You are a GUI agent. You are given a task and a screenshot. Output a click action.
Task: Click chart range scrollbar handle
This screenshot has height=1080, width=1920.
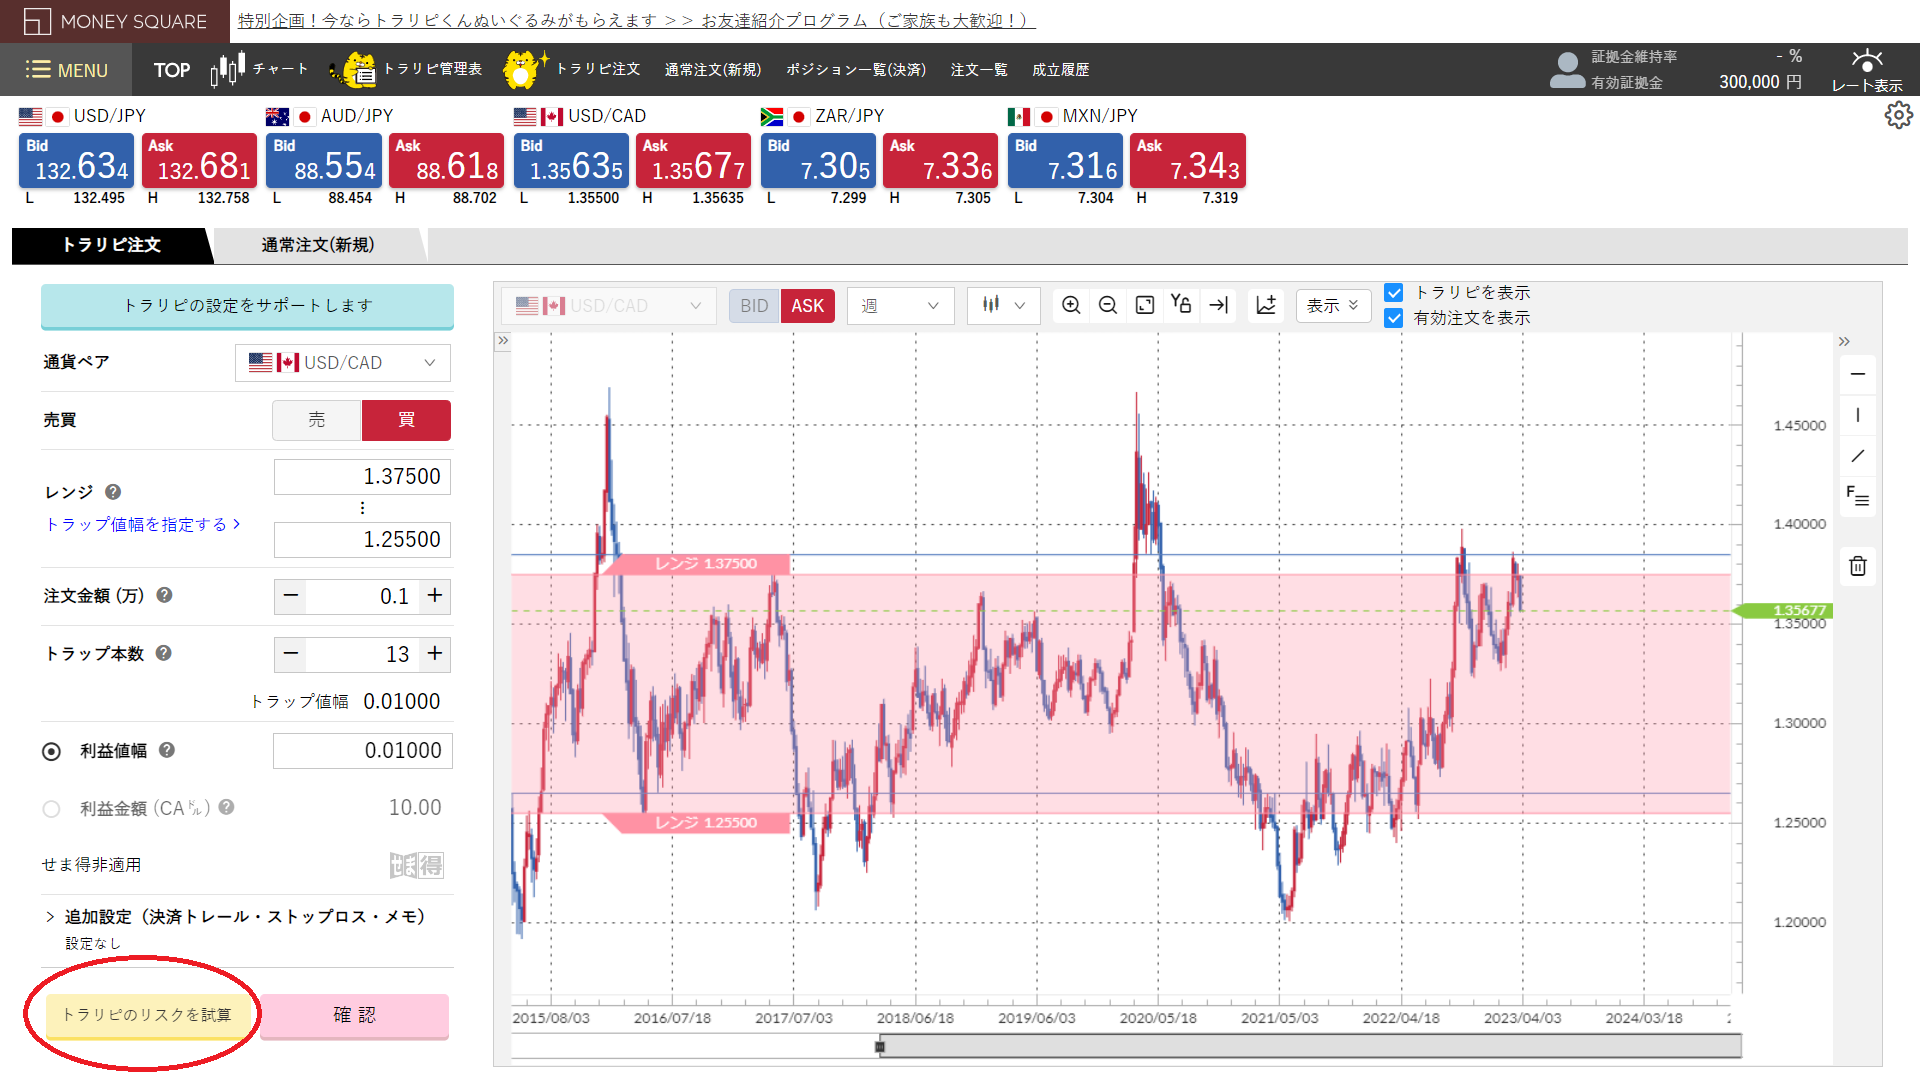880,1047
